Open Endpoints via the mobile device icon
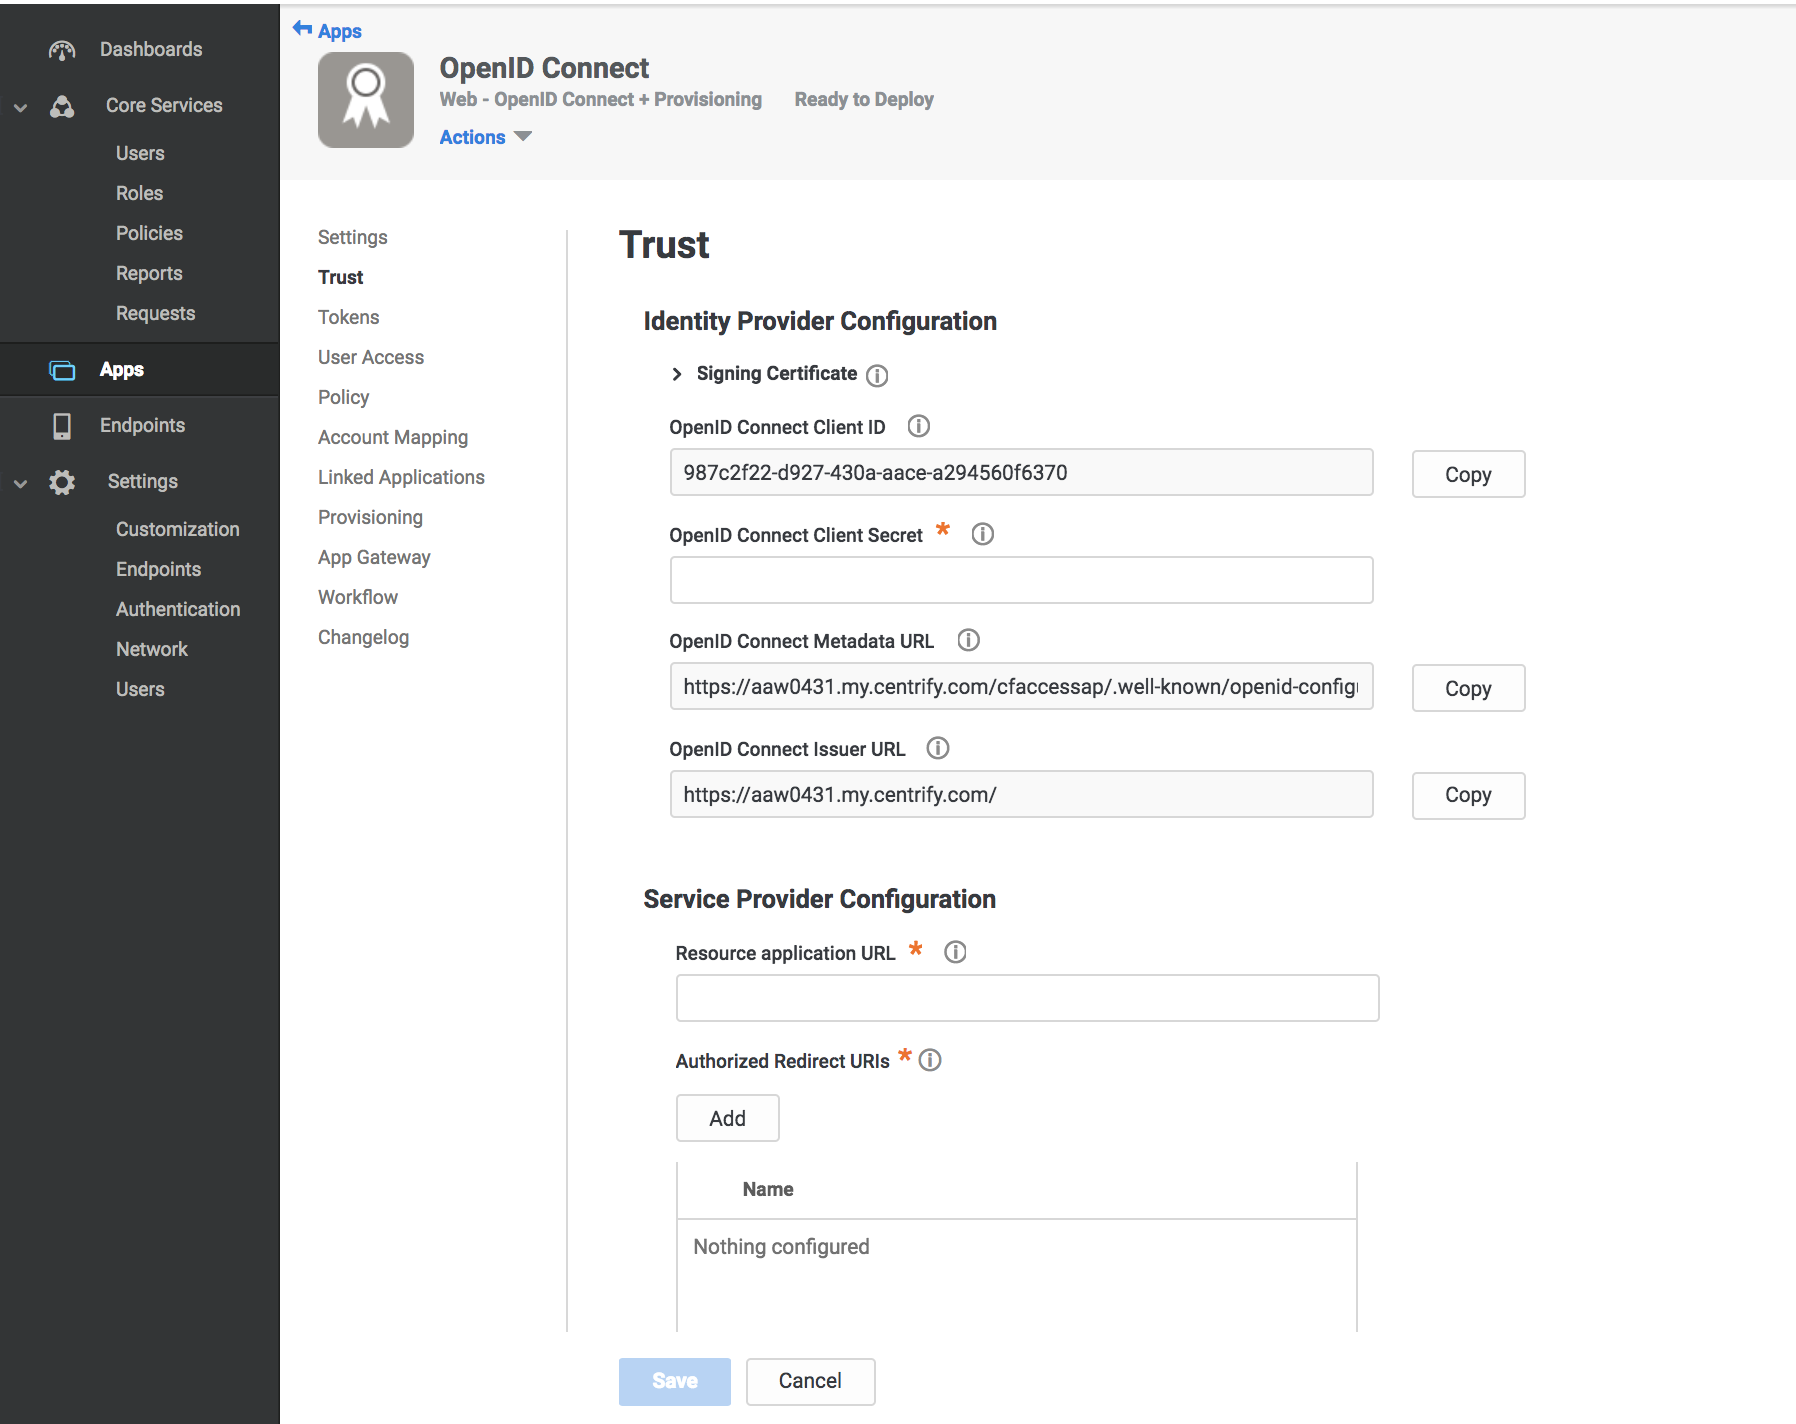The width and height of the screenshot is (1796, 1424). (62, 425)
